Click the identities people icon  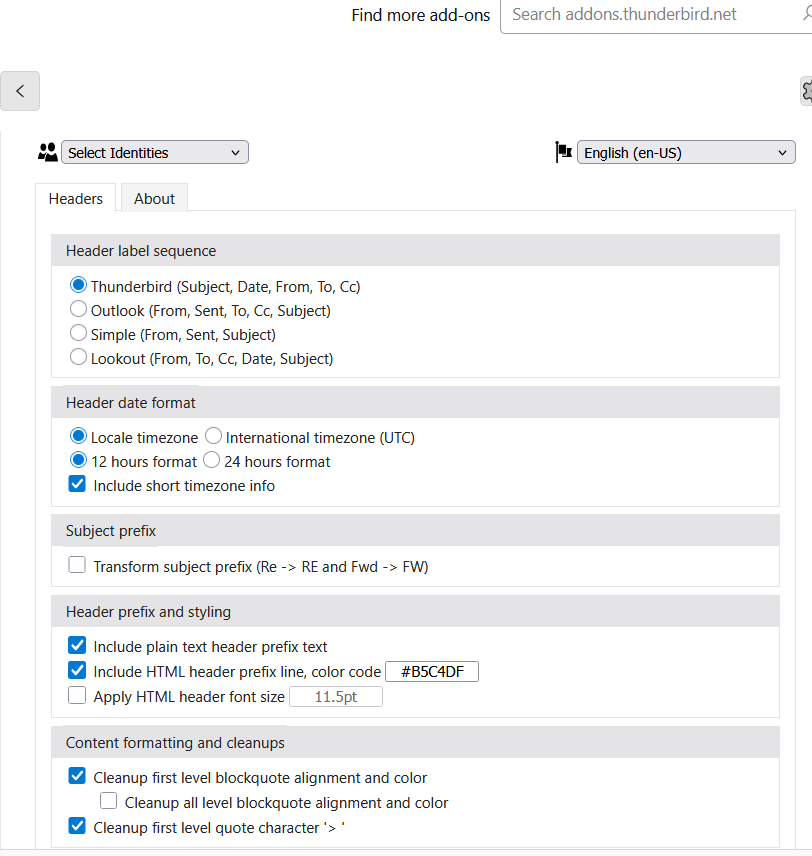[47, 152]
